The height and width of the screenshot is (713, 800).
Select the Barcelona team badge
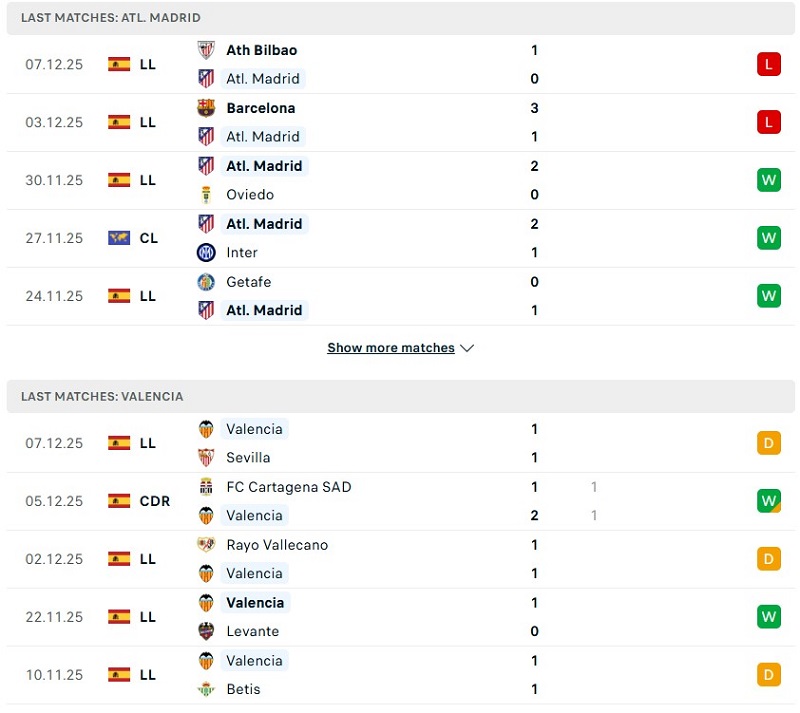click(206, 108)
